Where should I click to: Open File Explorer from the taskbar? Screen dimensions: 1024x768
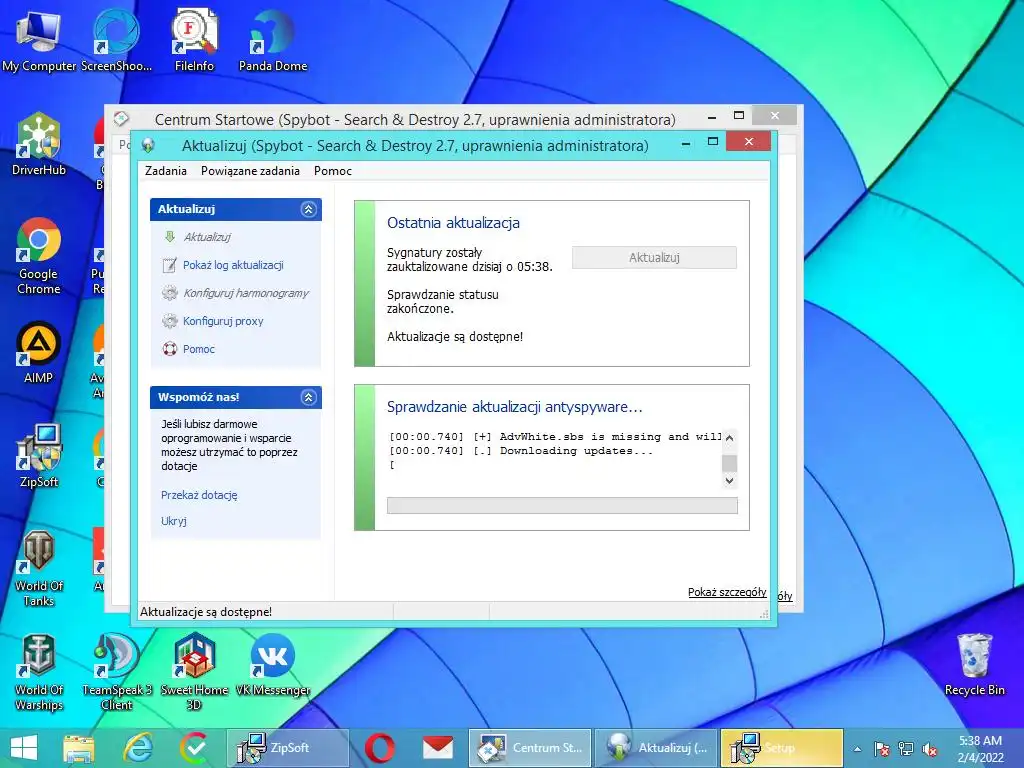point(78,748)
